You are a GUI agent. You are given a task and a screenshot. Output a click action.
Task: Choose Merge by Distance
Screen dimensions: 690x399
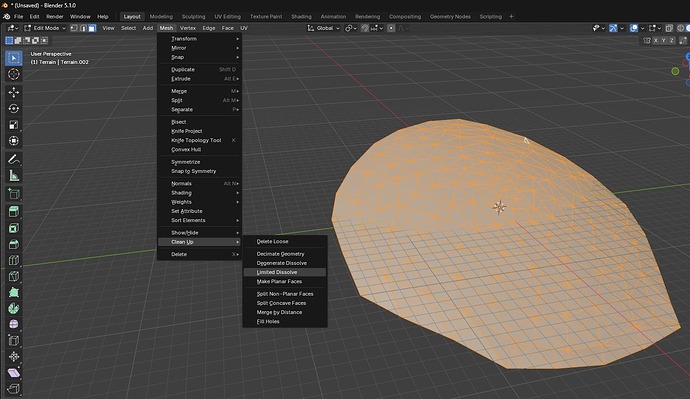(285, 312)
